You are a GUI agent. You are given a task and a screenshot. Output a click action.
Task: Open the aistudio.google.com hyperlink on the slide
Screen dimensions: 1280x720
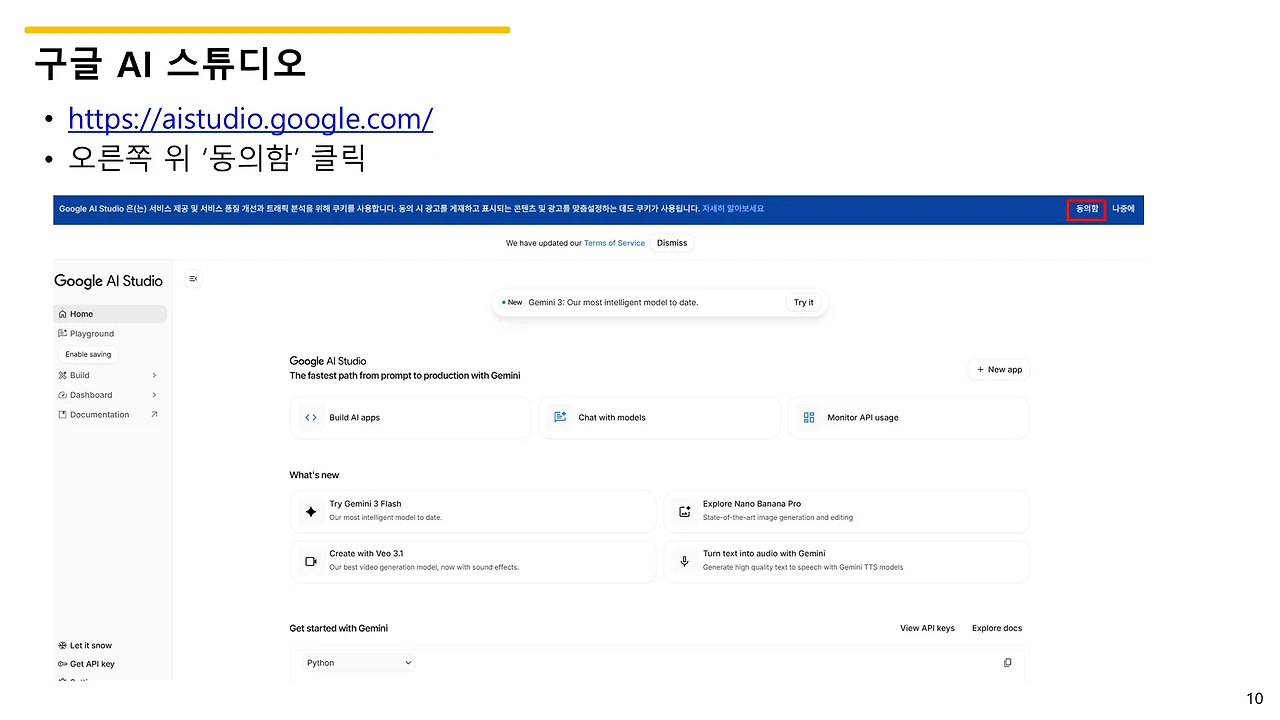(250, 119)
